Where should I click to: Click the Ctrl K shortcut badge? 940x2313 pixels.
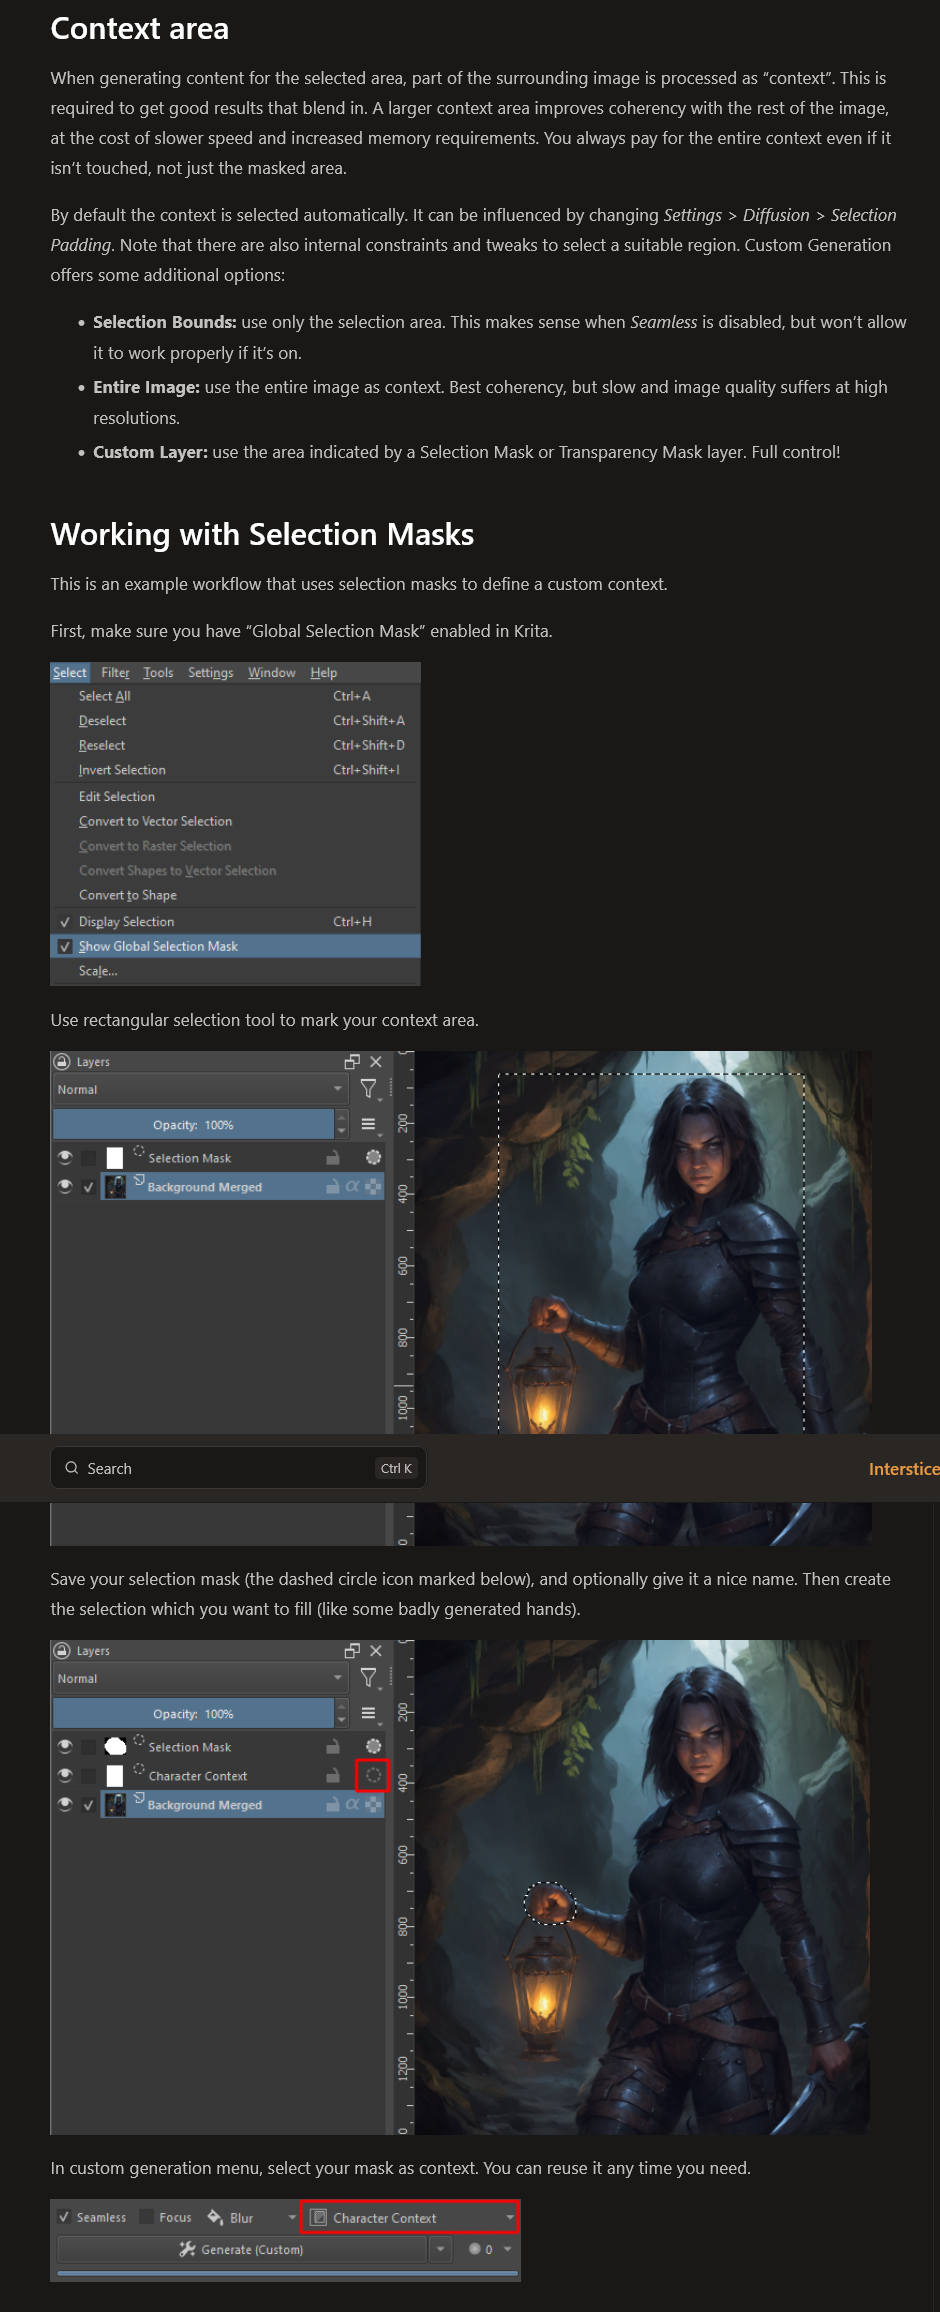(396, 1468)
